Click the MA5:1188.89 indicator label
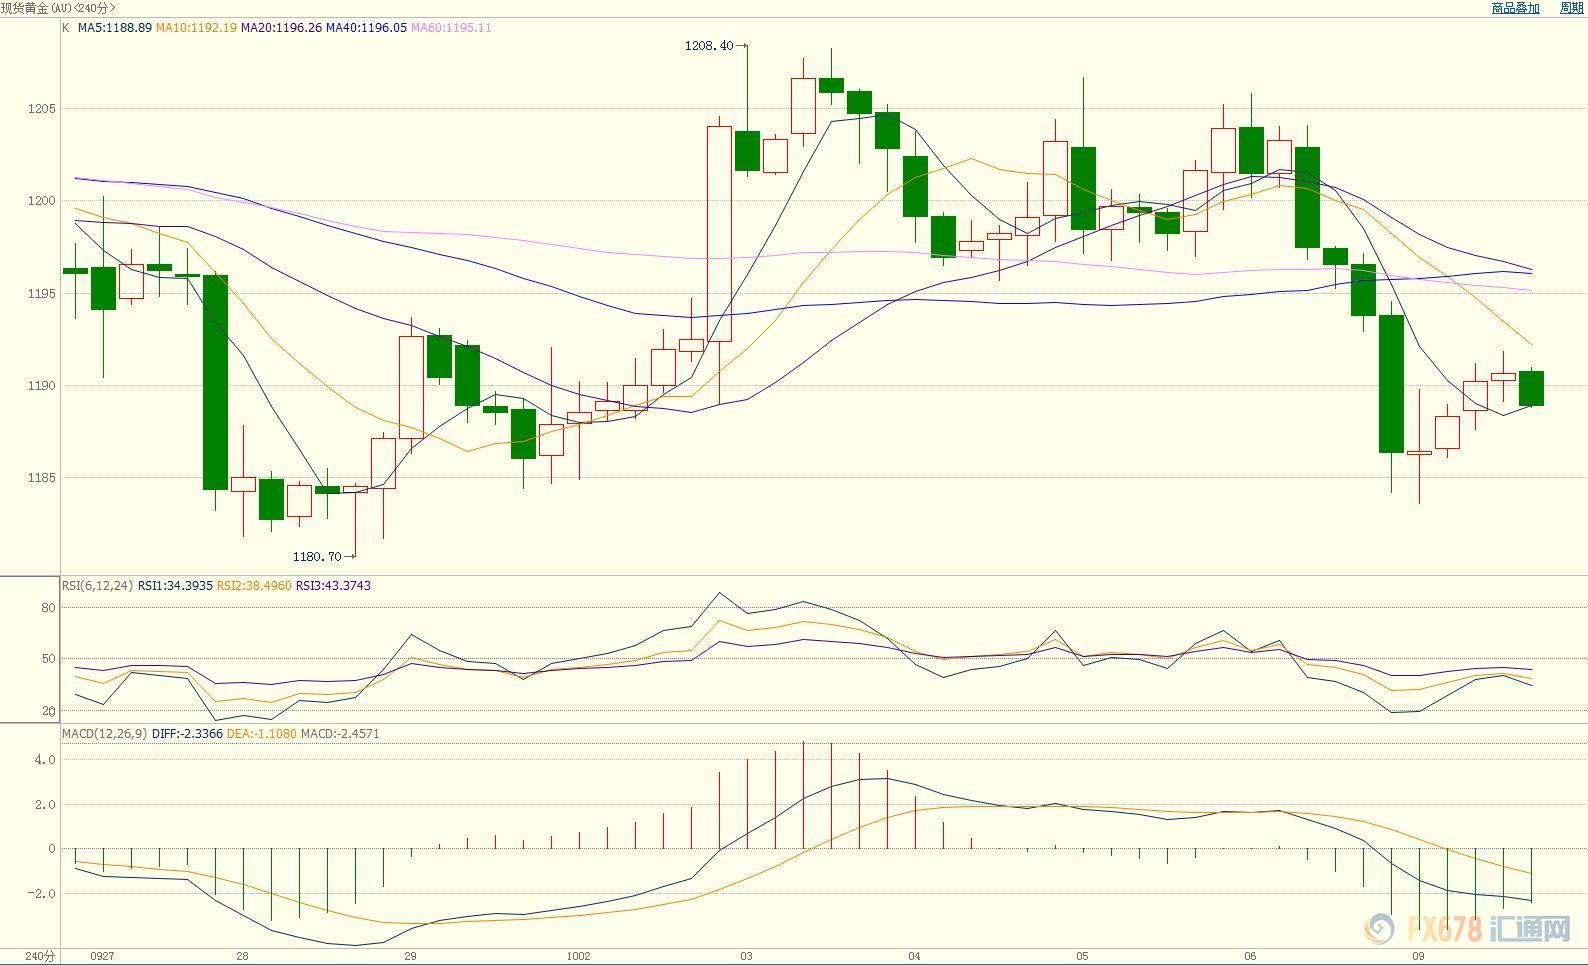 (115, 28)
